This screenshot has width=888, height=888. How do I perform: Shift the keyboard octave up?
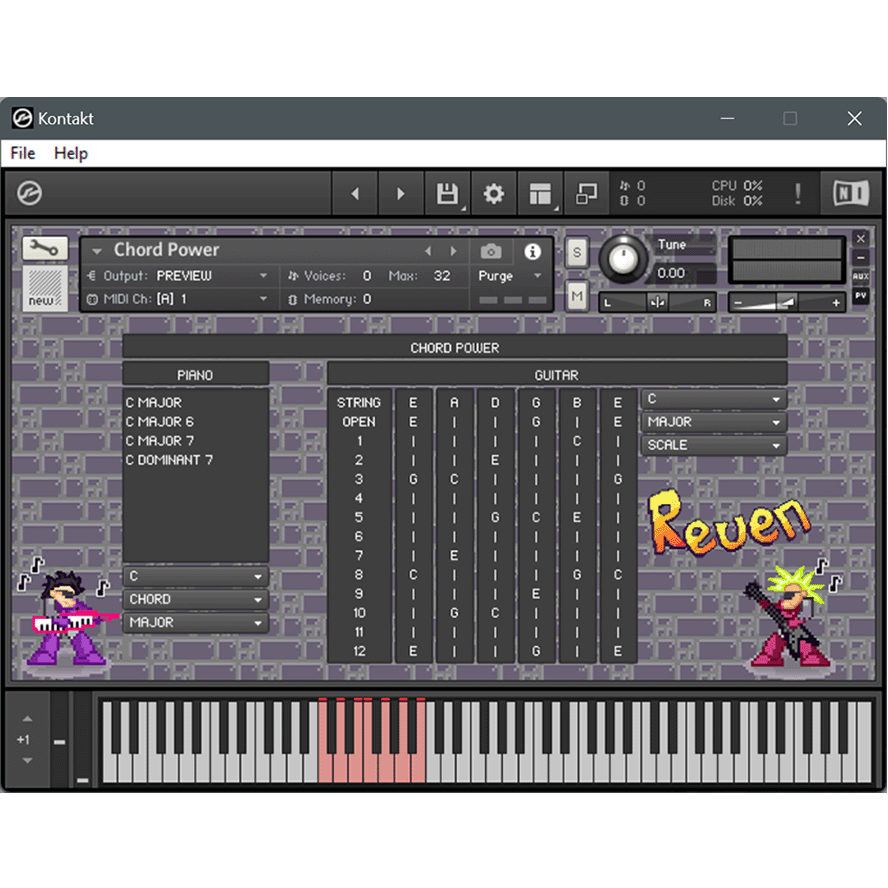tap(27, 719)
